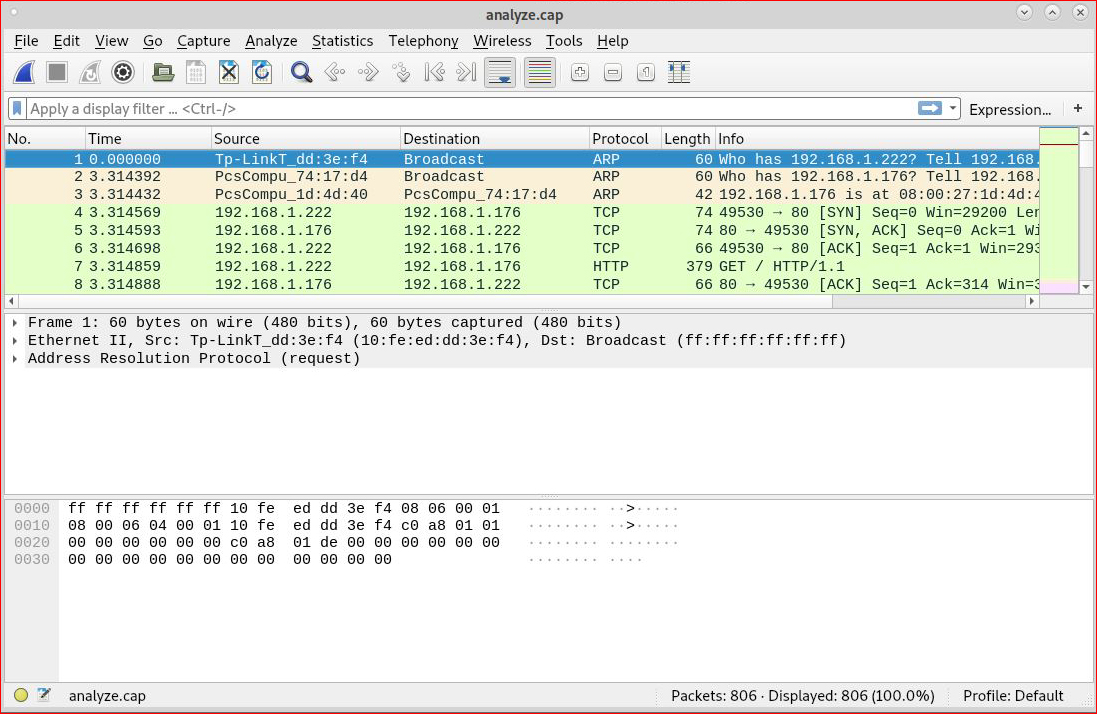Start capturing packets with the shark fin icon
Image resolution: width=1097 pixels, height=714 pixels.
pos(24,72)
